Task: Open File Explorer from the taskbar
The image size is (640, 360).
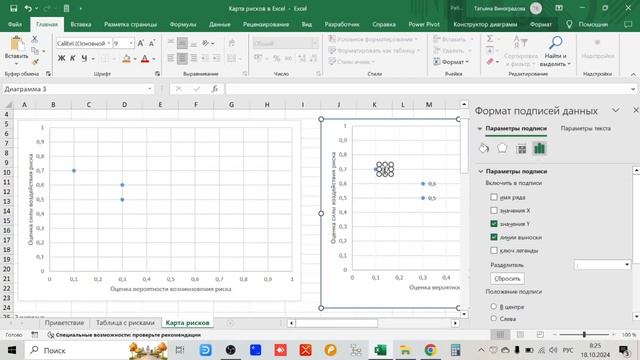Action: click(405, 350)
